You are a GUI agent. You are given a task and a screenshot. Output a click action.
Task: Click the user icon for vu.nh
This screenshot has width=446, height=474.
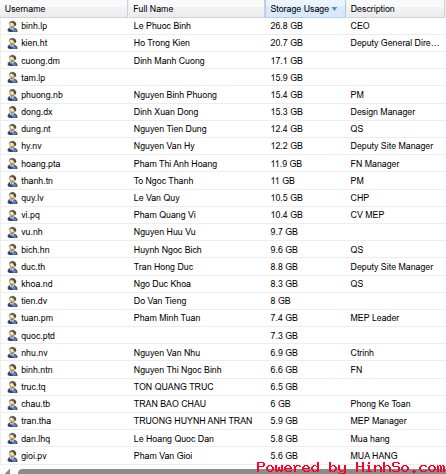click(12, 232)
